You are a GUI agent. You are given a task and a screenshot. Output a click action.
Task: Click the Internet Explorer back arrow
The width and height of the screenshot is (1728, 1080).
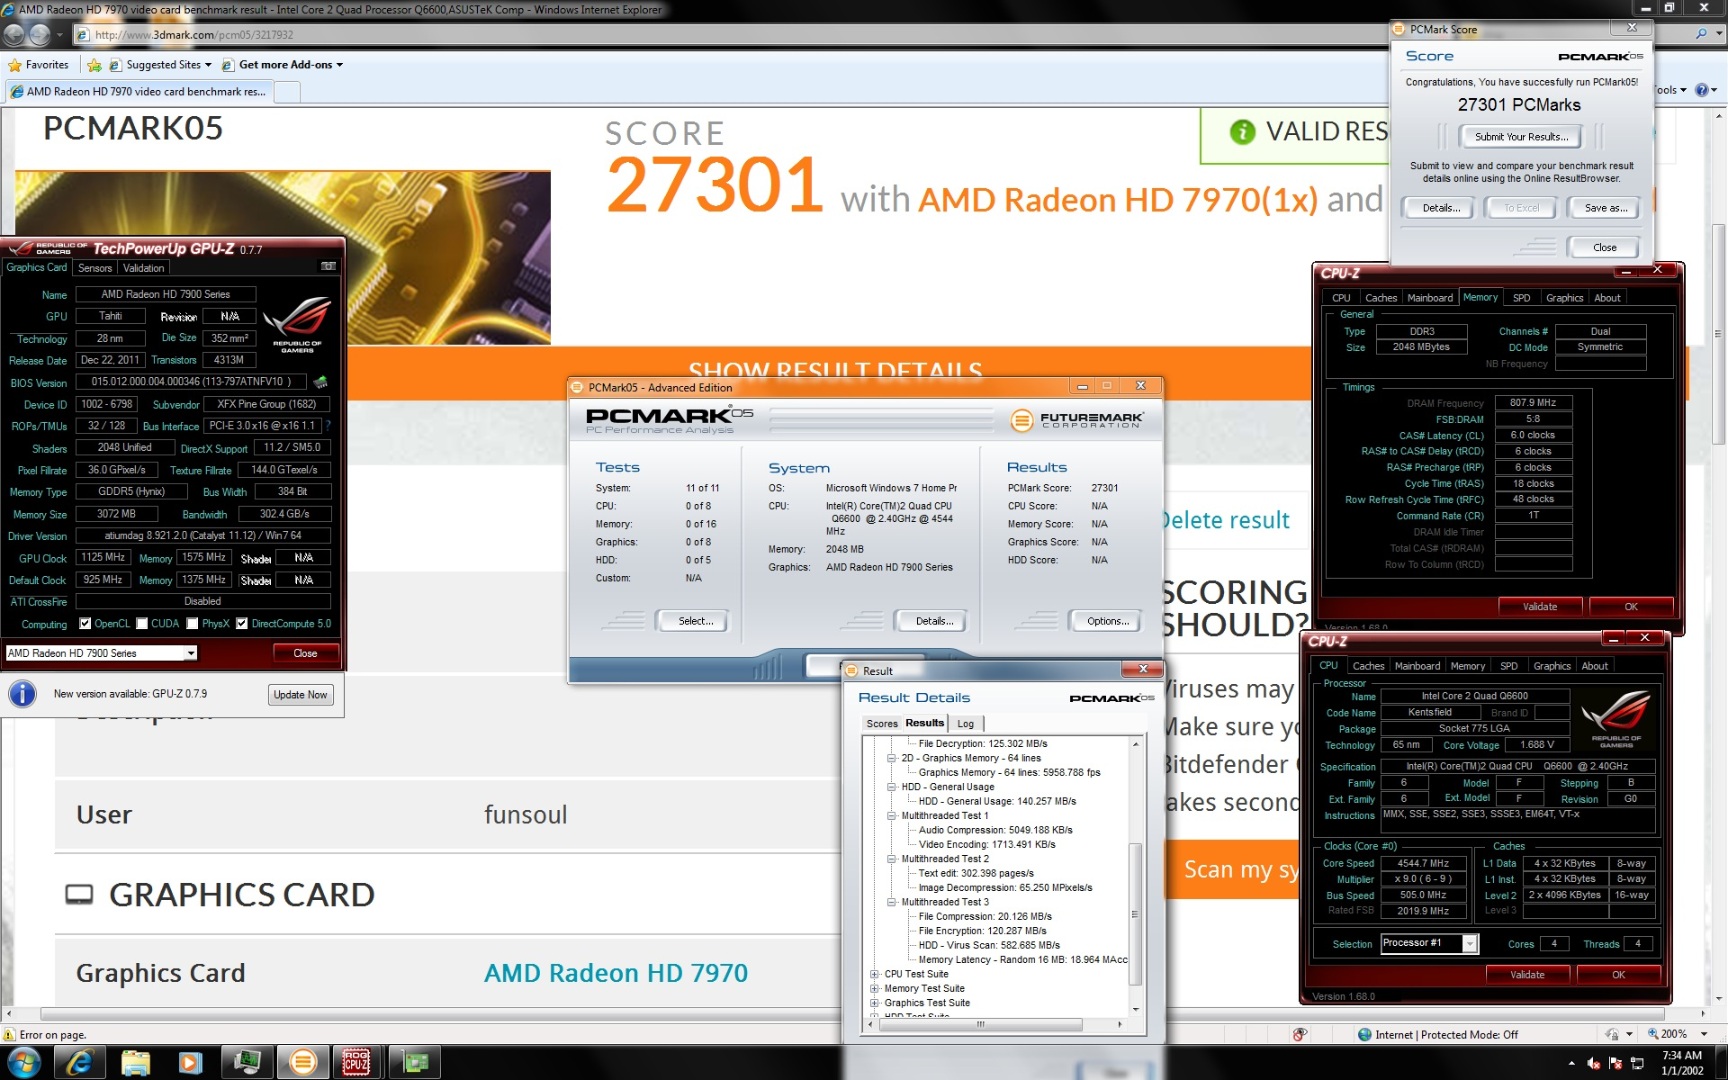pos(14,34)
